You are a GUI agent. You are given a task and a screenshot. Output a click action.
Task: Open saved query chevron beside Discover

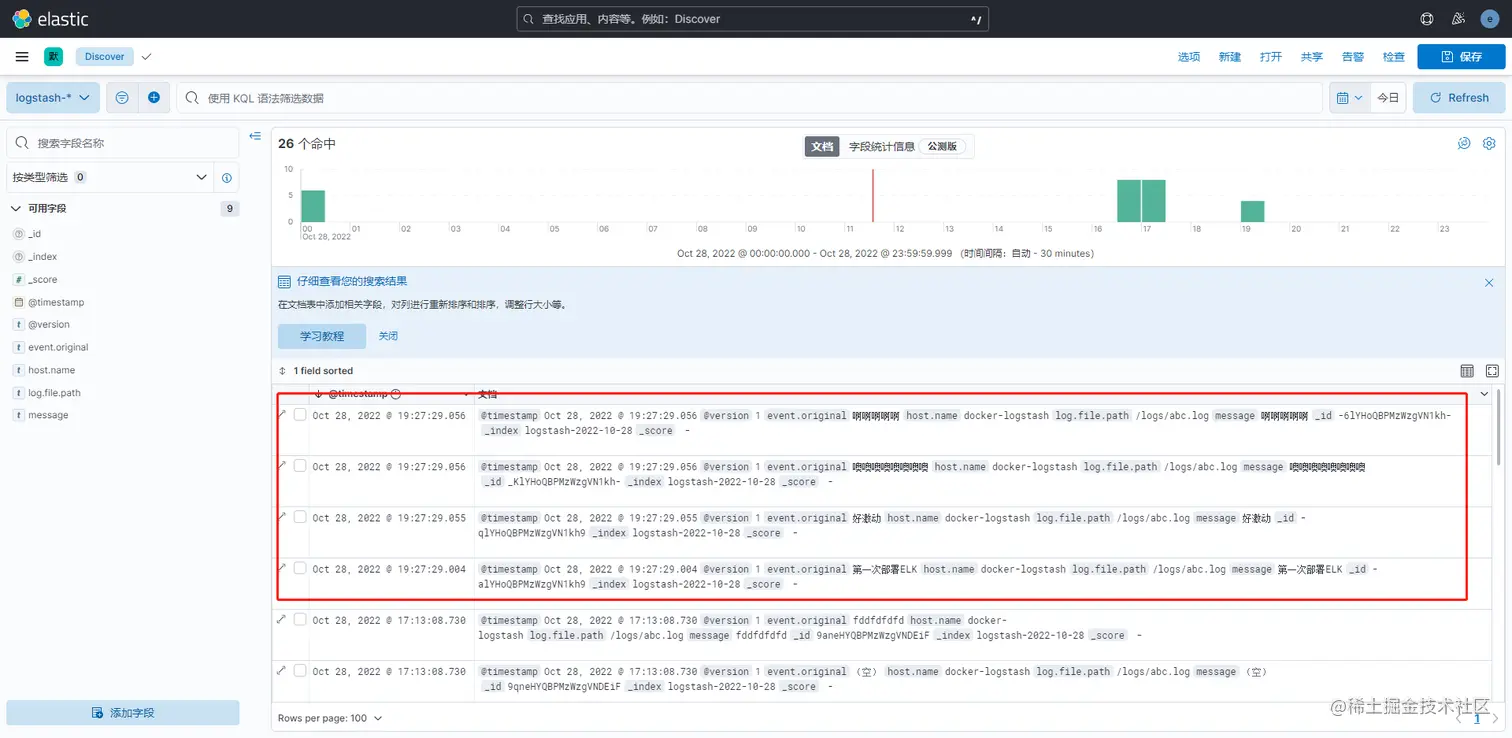147,57
